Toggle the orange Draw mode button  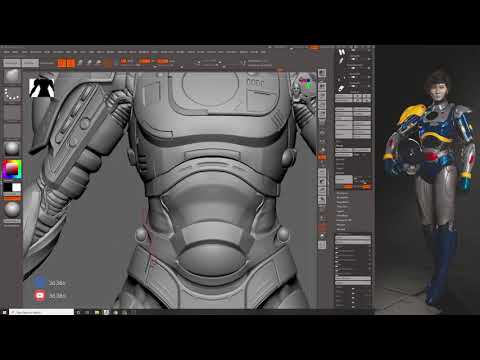click(71, 63)
